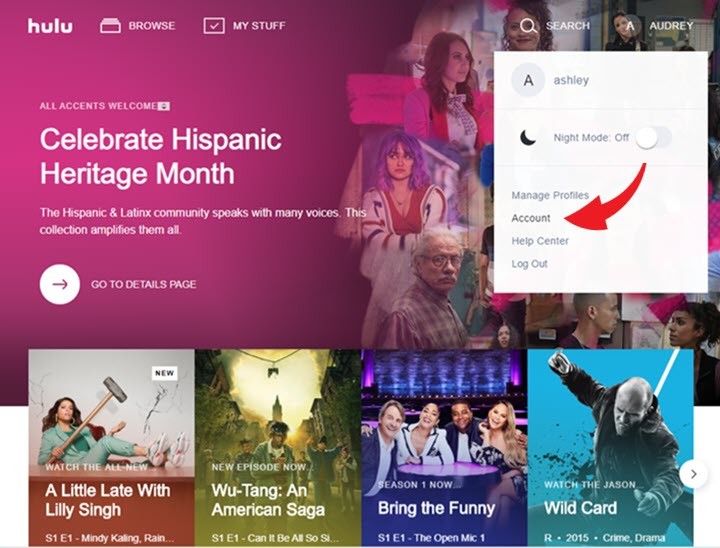Image resolution: width=720 pixels, height=548 pixels.
Task: Open the Bring the Funny card
Action: tap(444, 447)
